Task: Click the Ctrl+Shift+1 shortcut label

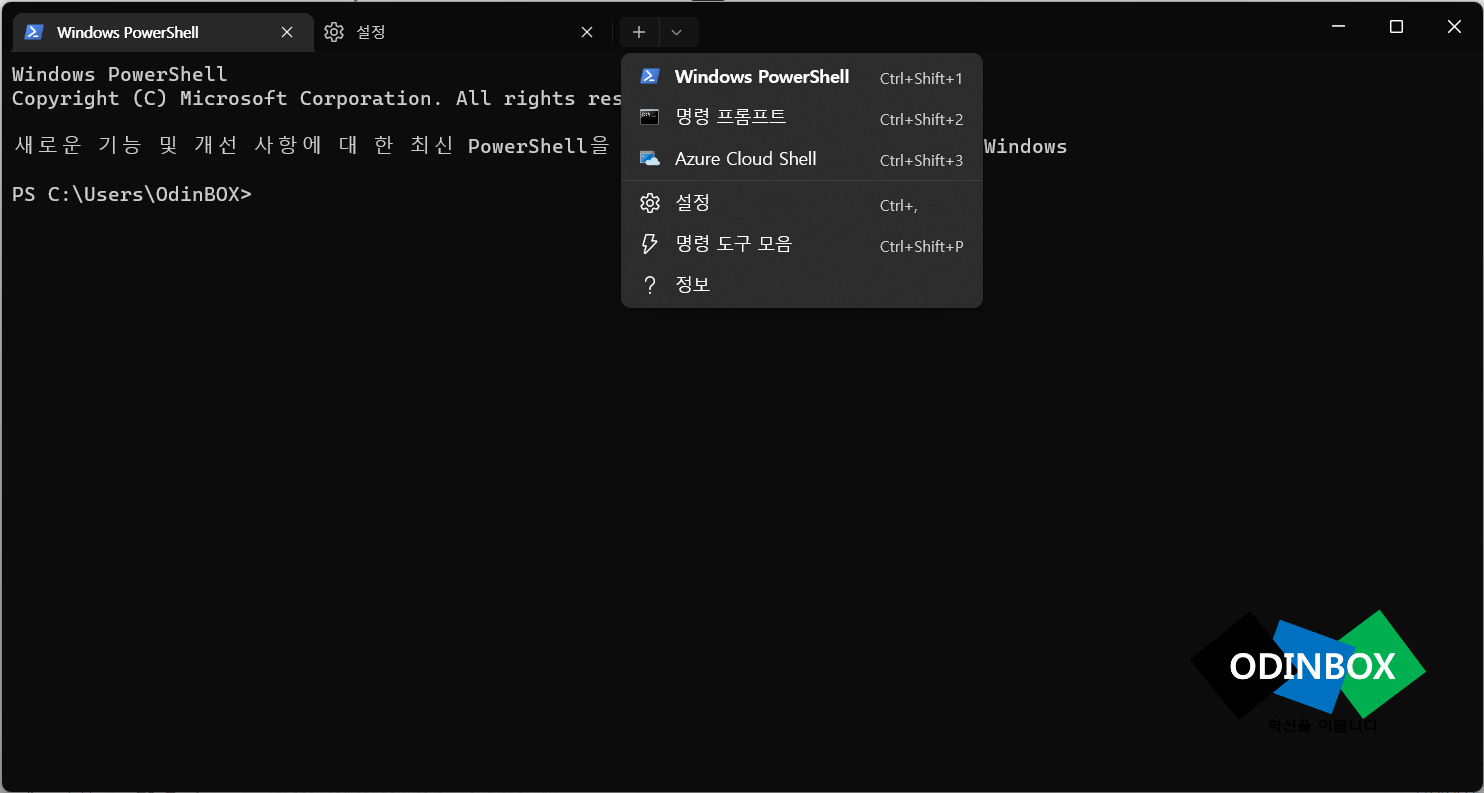Action: tap(921, 78)
